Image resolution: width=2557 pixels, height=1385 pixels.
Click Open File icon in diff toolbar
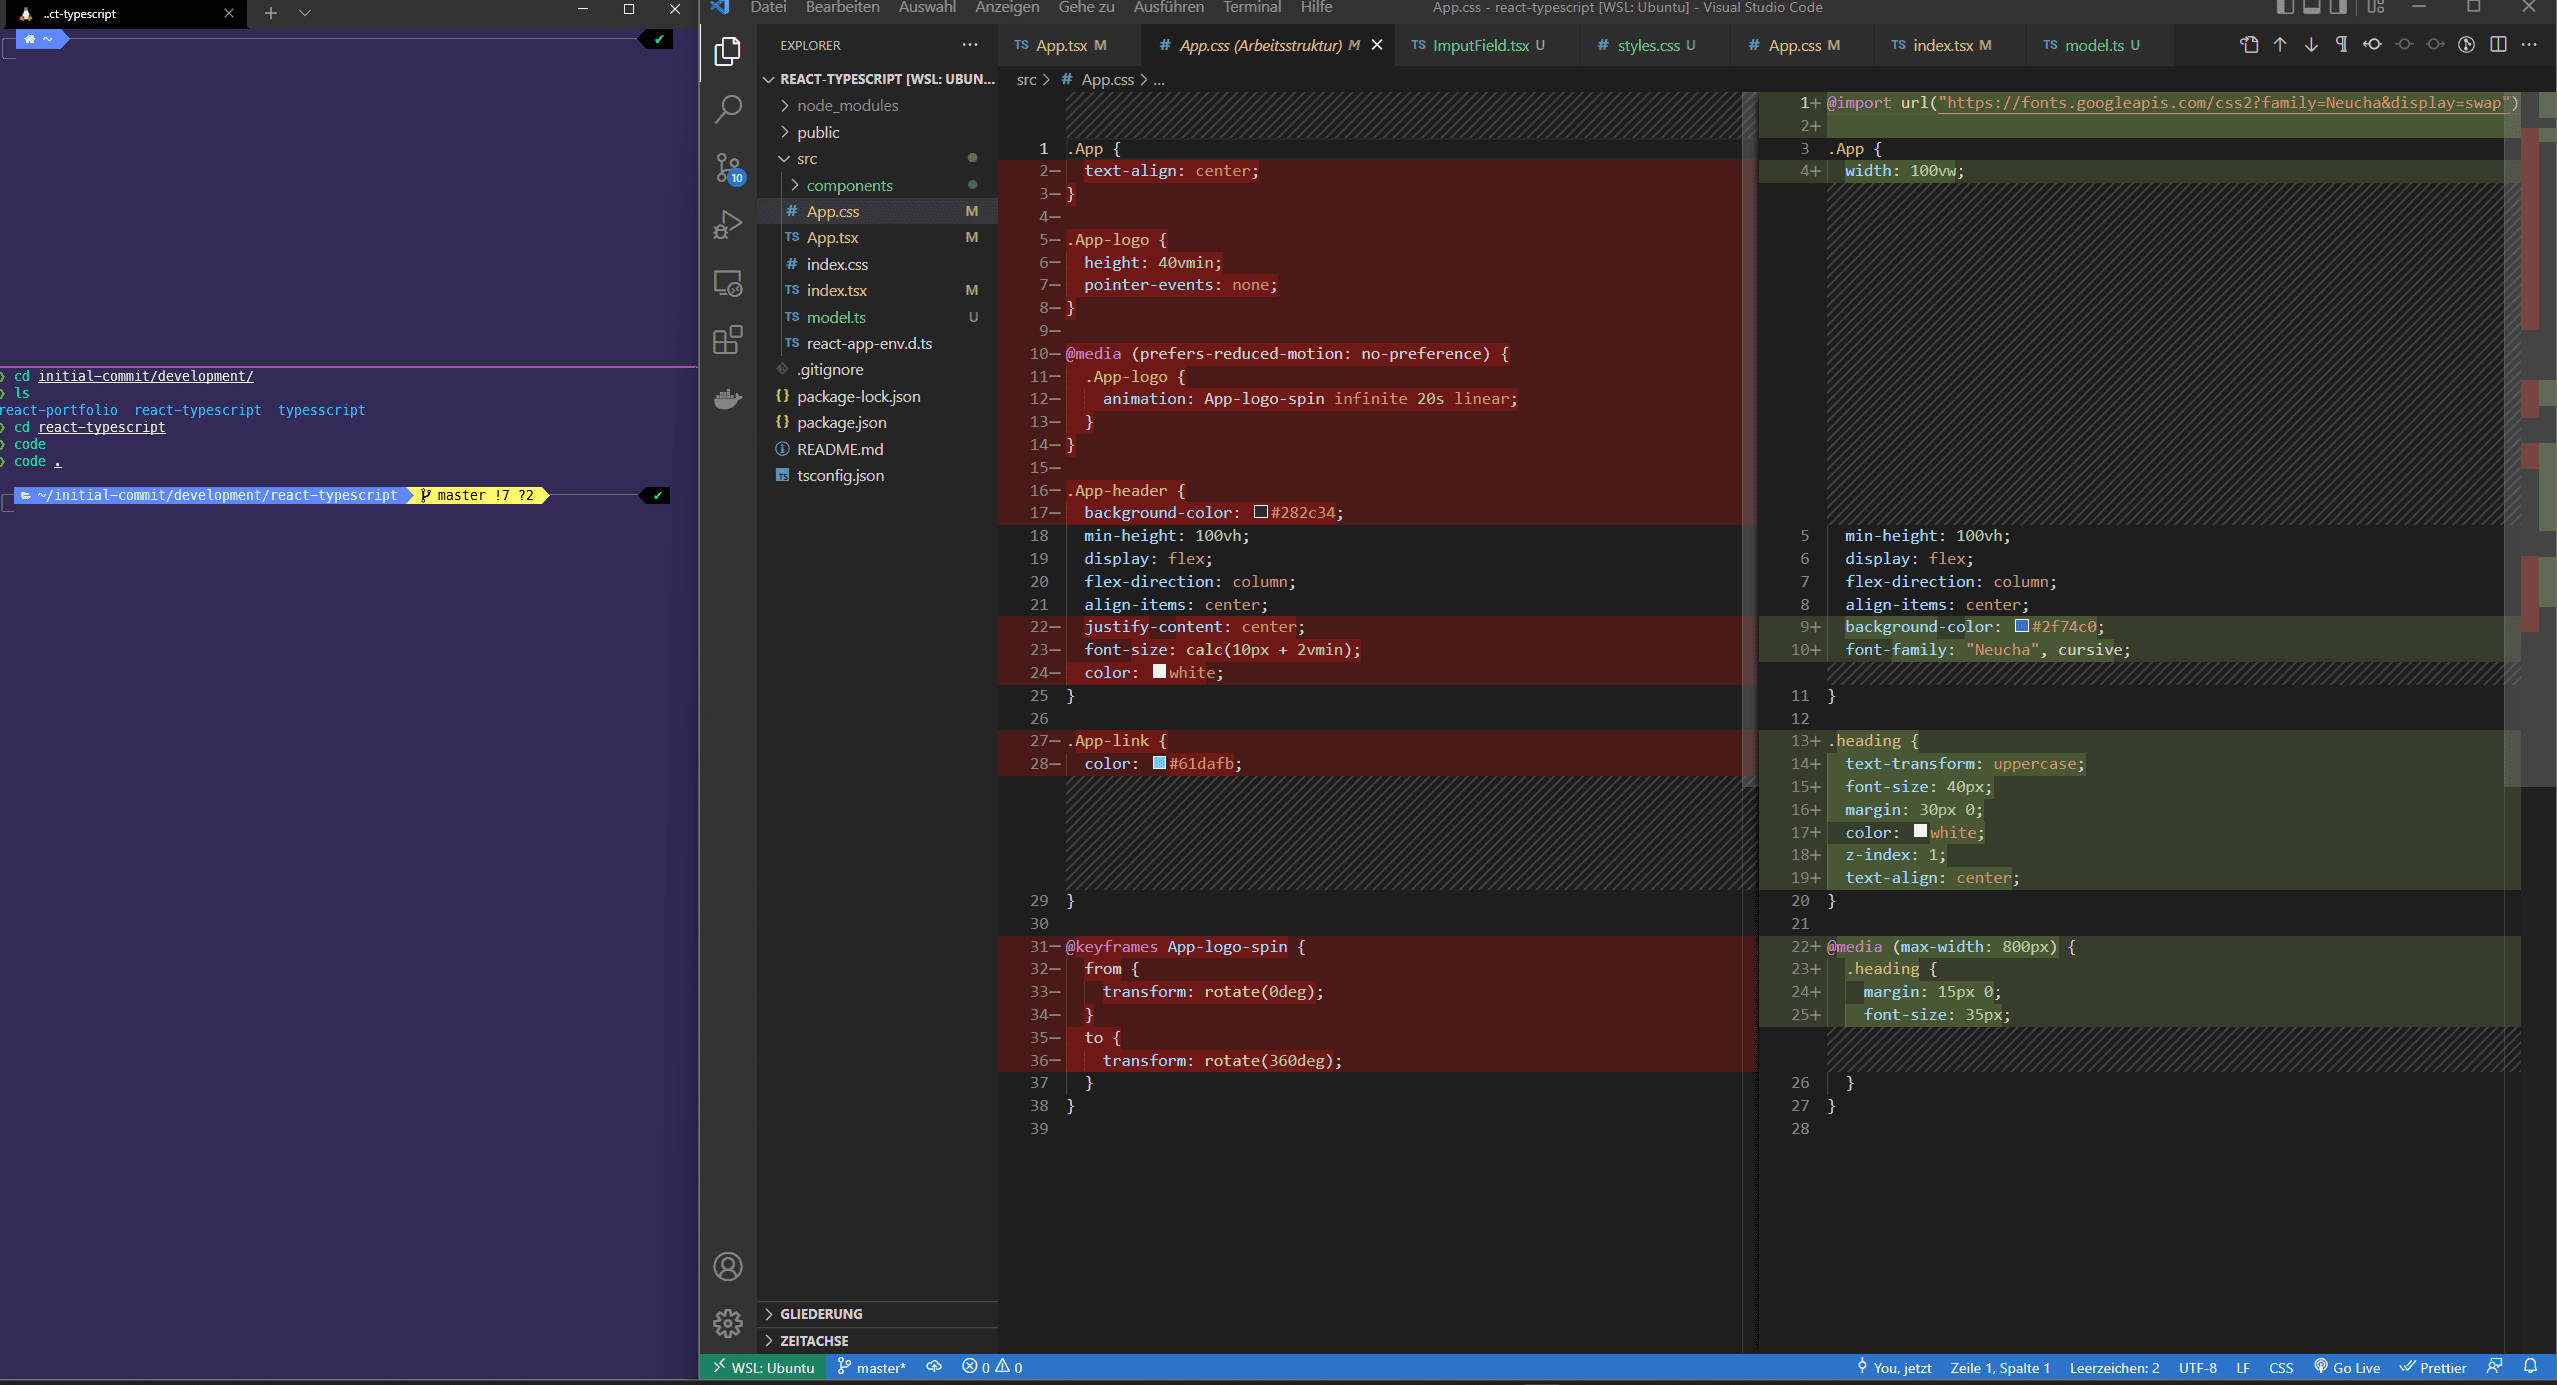click(2249, 45)
